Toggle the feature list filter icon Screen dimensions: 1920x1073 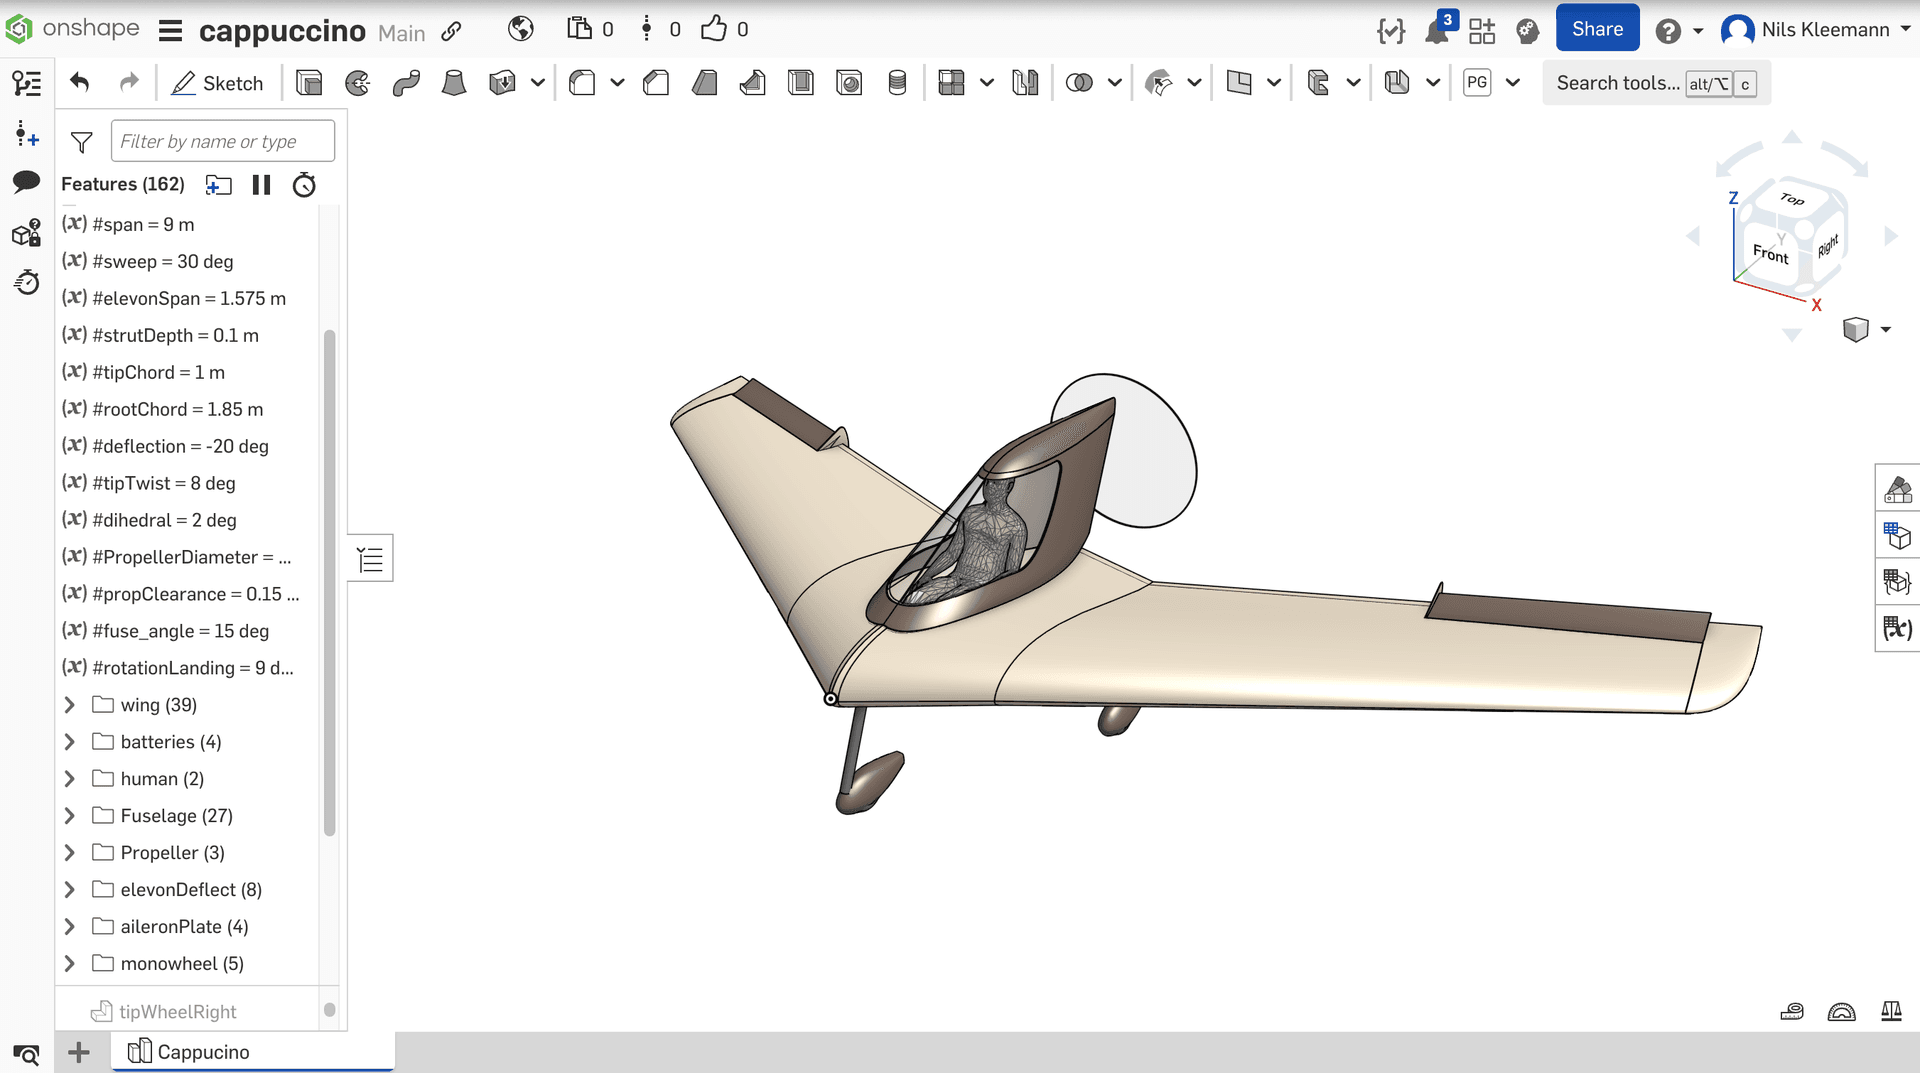[x=82, y=142]
